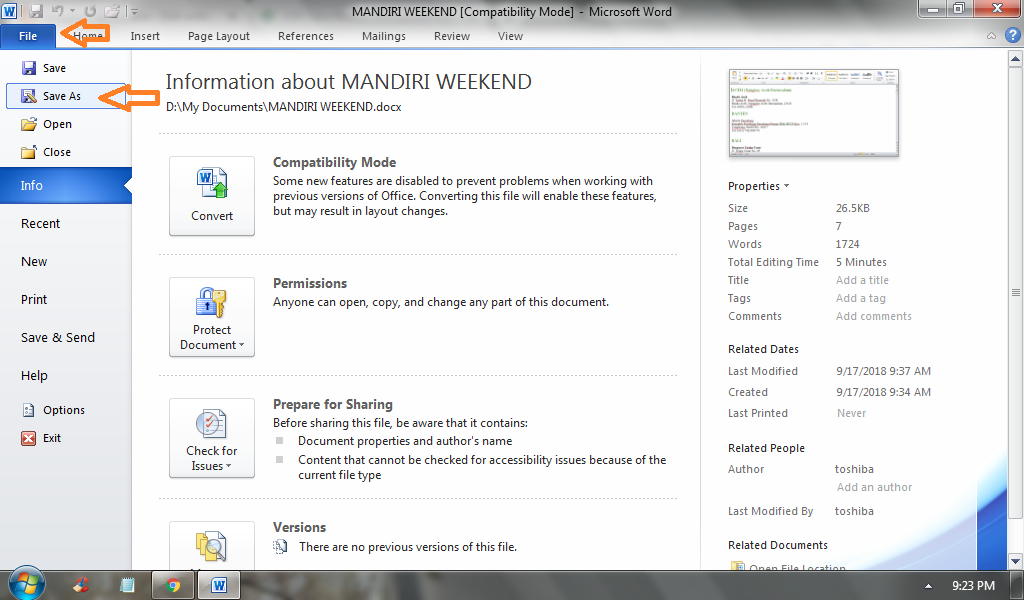Click Add comments field
The width and height of the screenshot is (1024, 600).
click(874, 316)
